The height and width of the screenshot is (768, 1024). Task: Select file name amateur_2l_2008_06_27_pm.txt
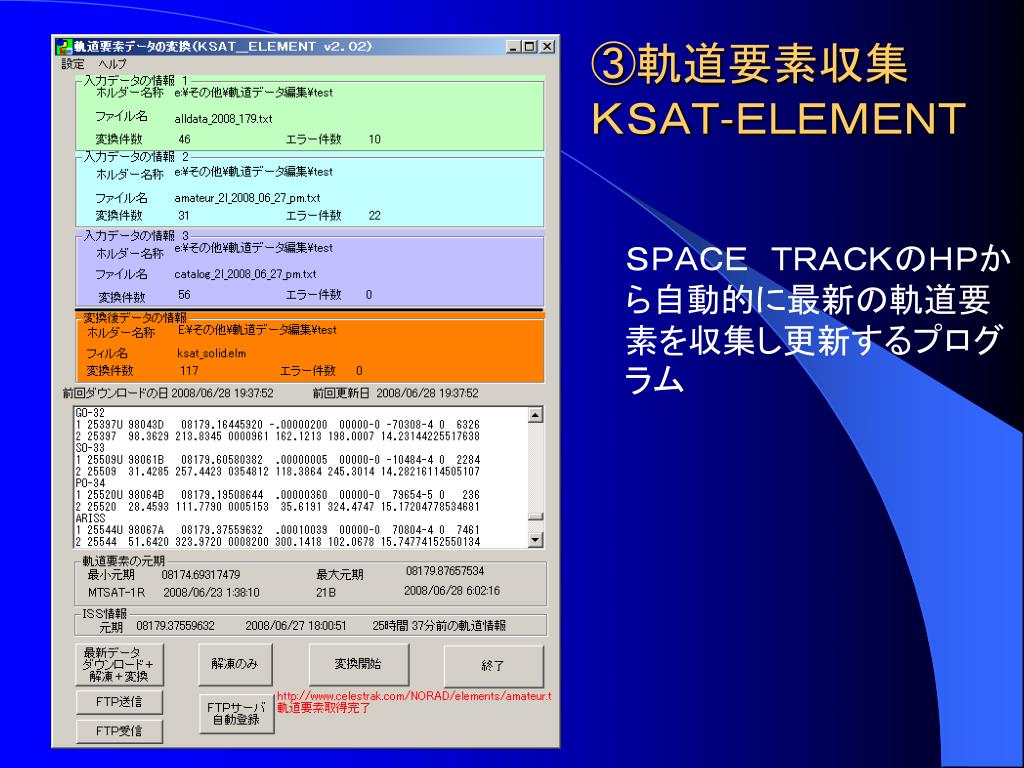pyautogui.click(x=247, y=198)
